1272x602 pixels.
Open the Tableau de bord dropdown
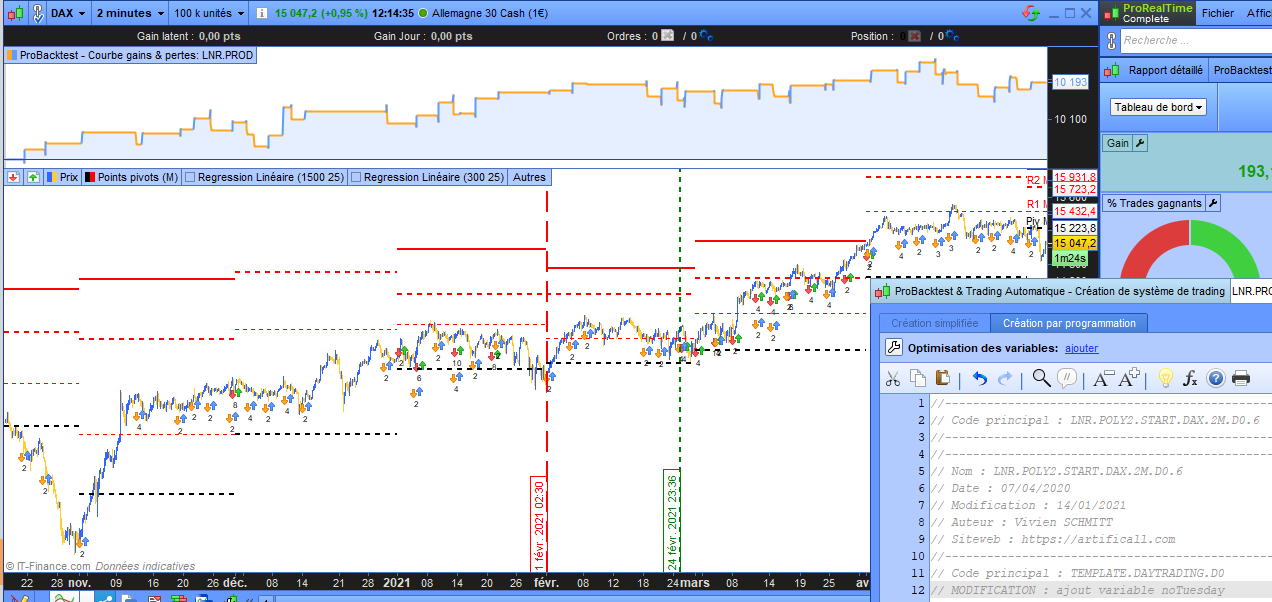coord(1159,107)
